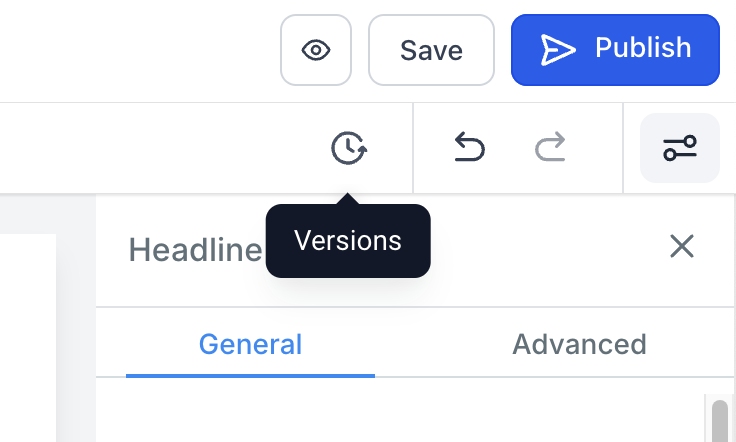Screen dimensions: 736x442
Task: Toggle the settings sliders panel icon
Action: click(680, 149)
